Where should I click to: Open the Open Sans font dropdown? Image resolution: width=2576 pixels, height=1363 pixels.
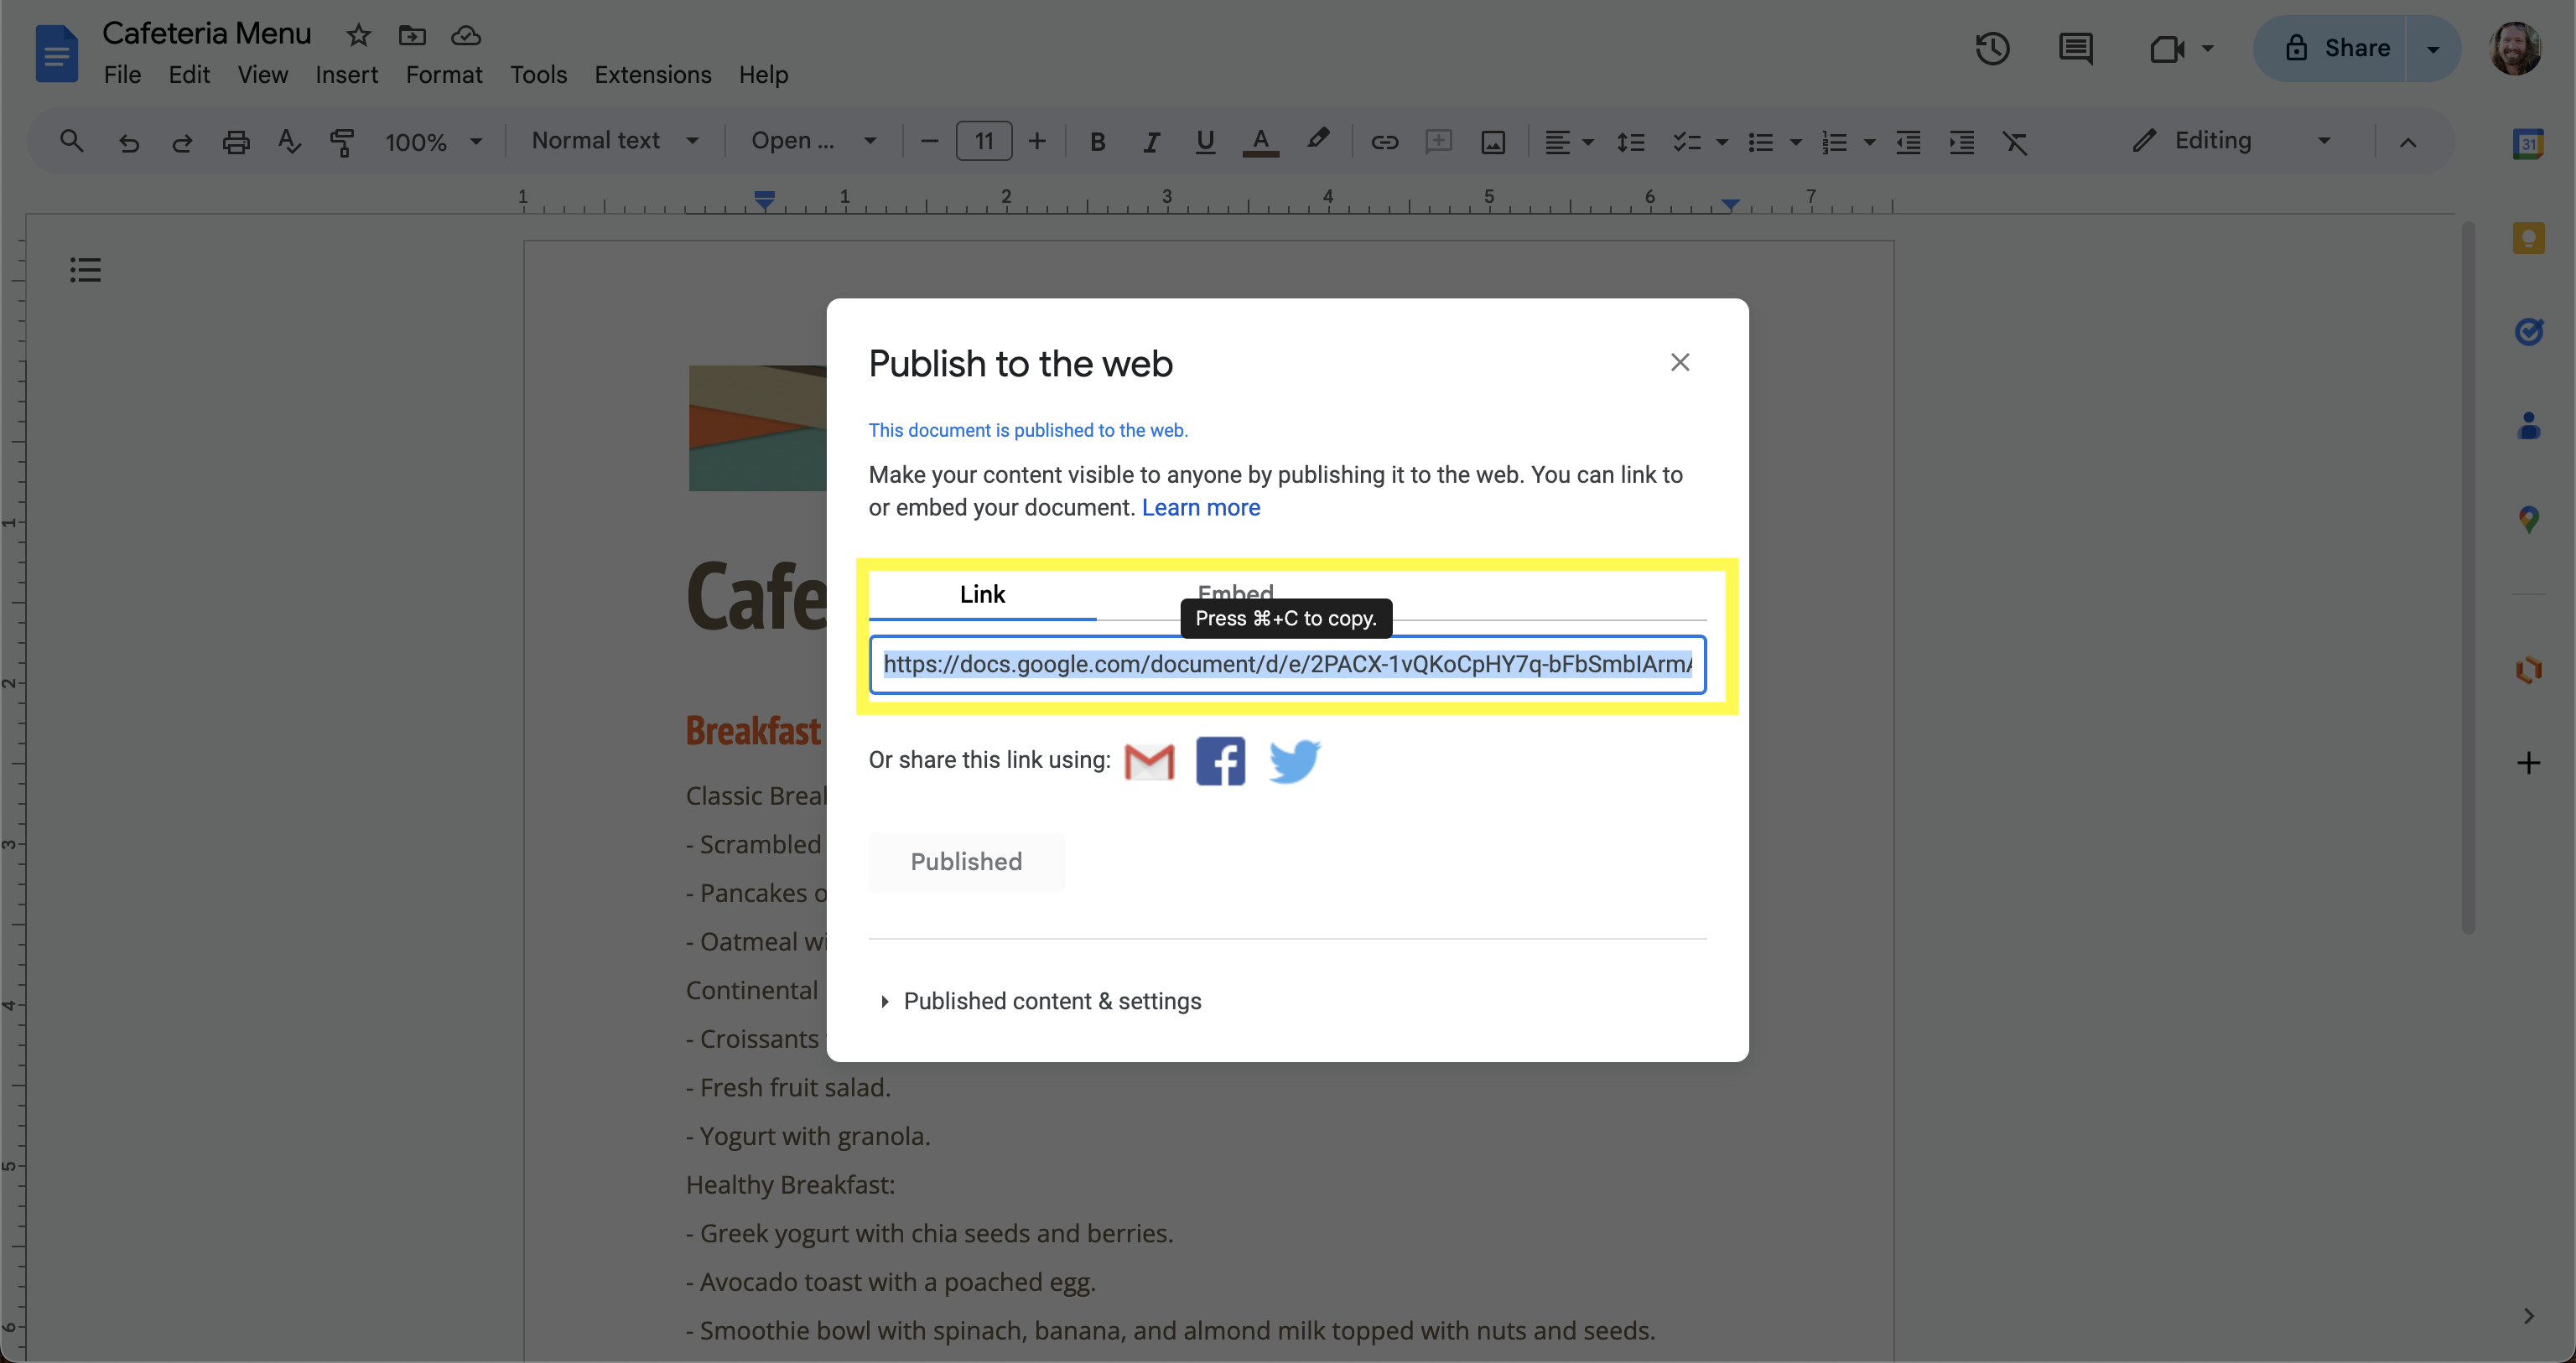point(813,141)
